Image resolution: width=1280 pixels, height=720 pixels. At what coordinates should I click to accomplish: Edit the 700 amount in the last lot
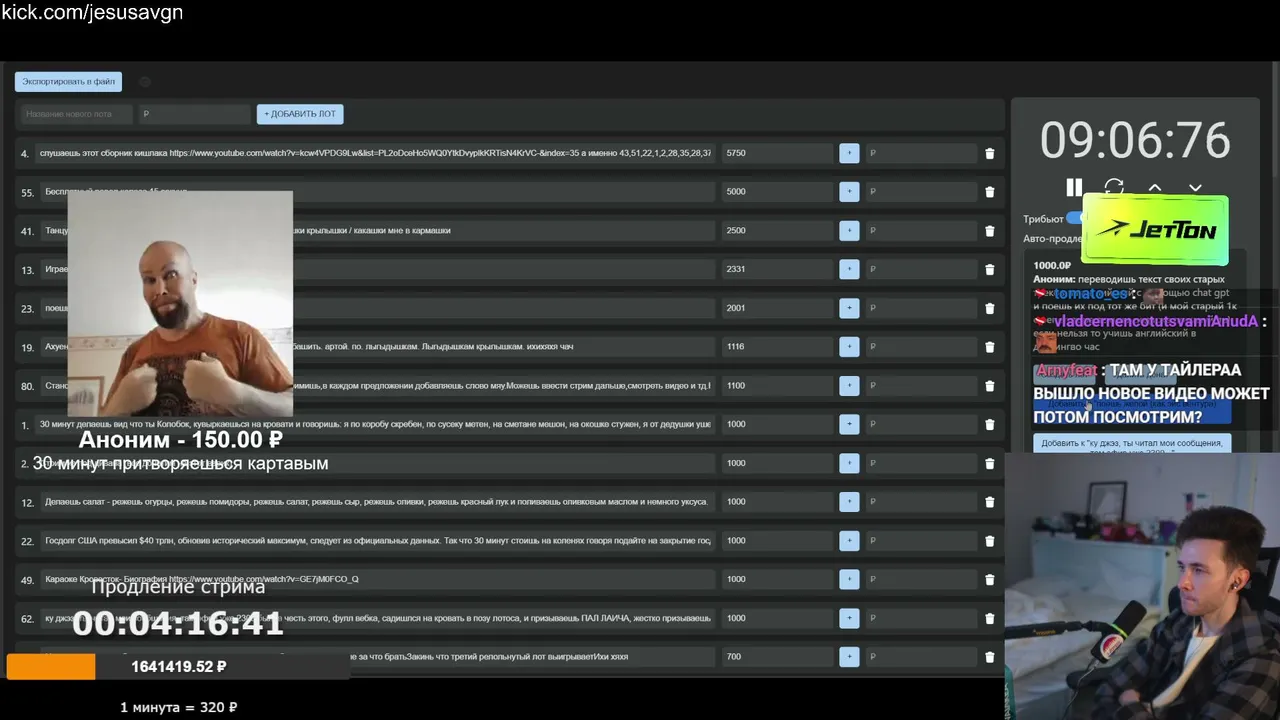pyautogui.click(x=777, y=657)
